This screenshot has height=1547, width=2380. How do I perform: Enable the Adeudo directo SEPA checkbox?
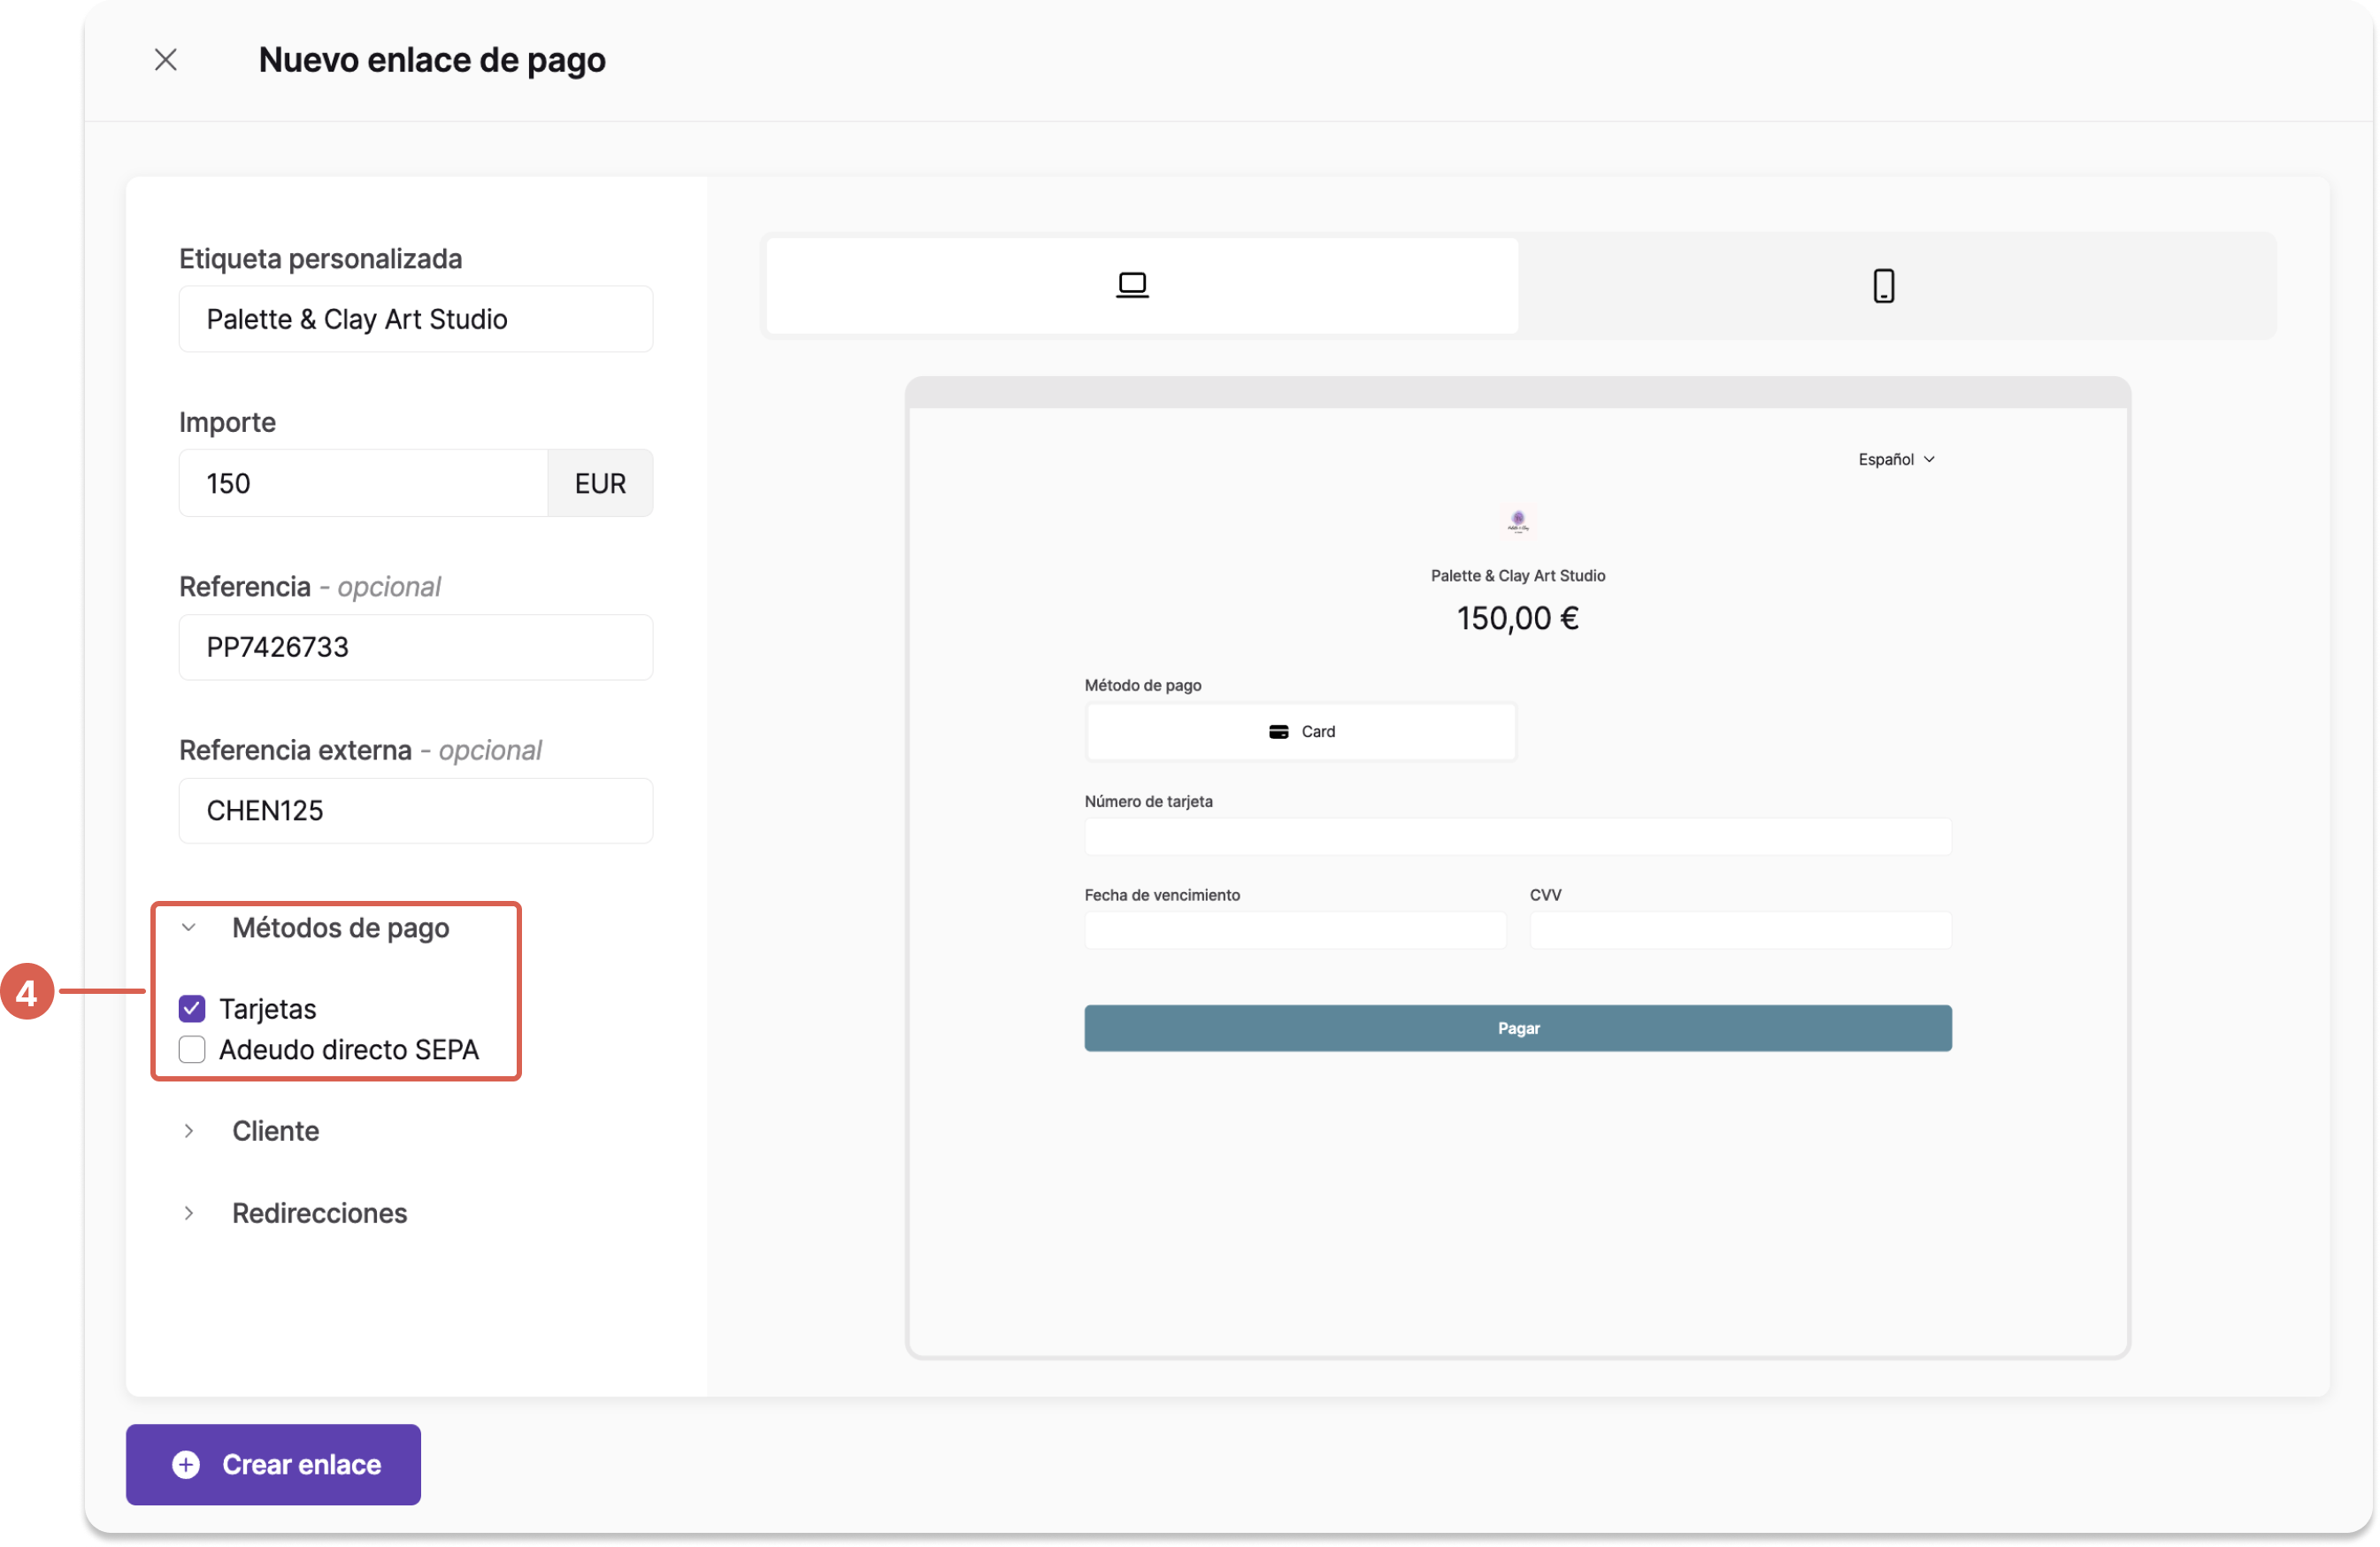tap(192, 1049)
